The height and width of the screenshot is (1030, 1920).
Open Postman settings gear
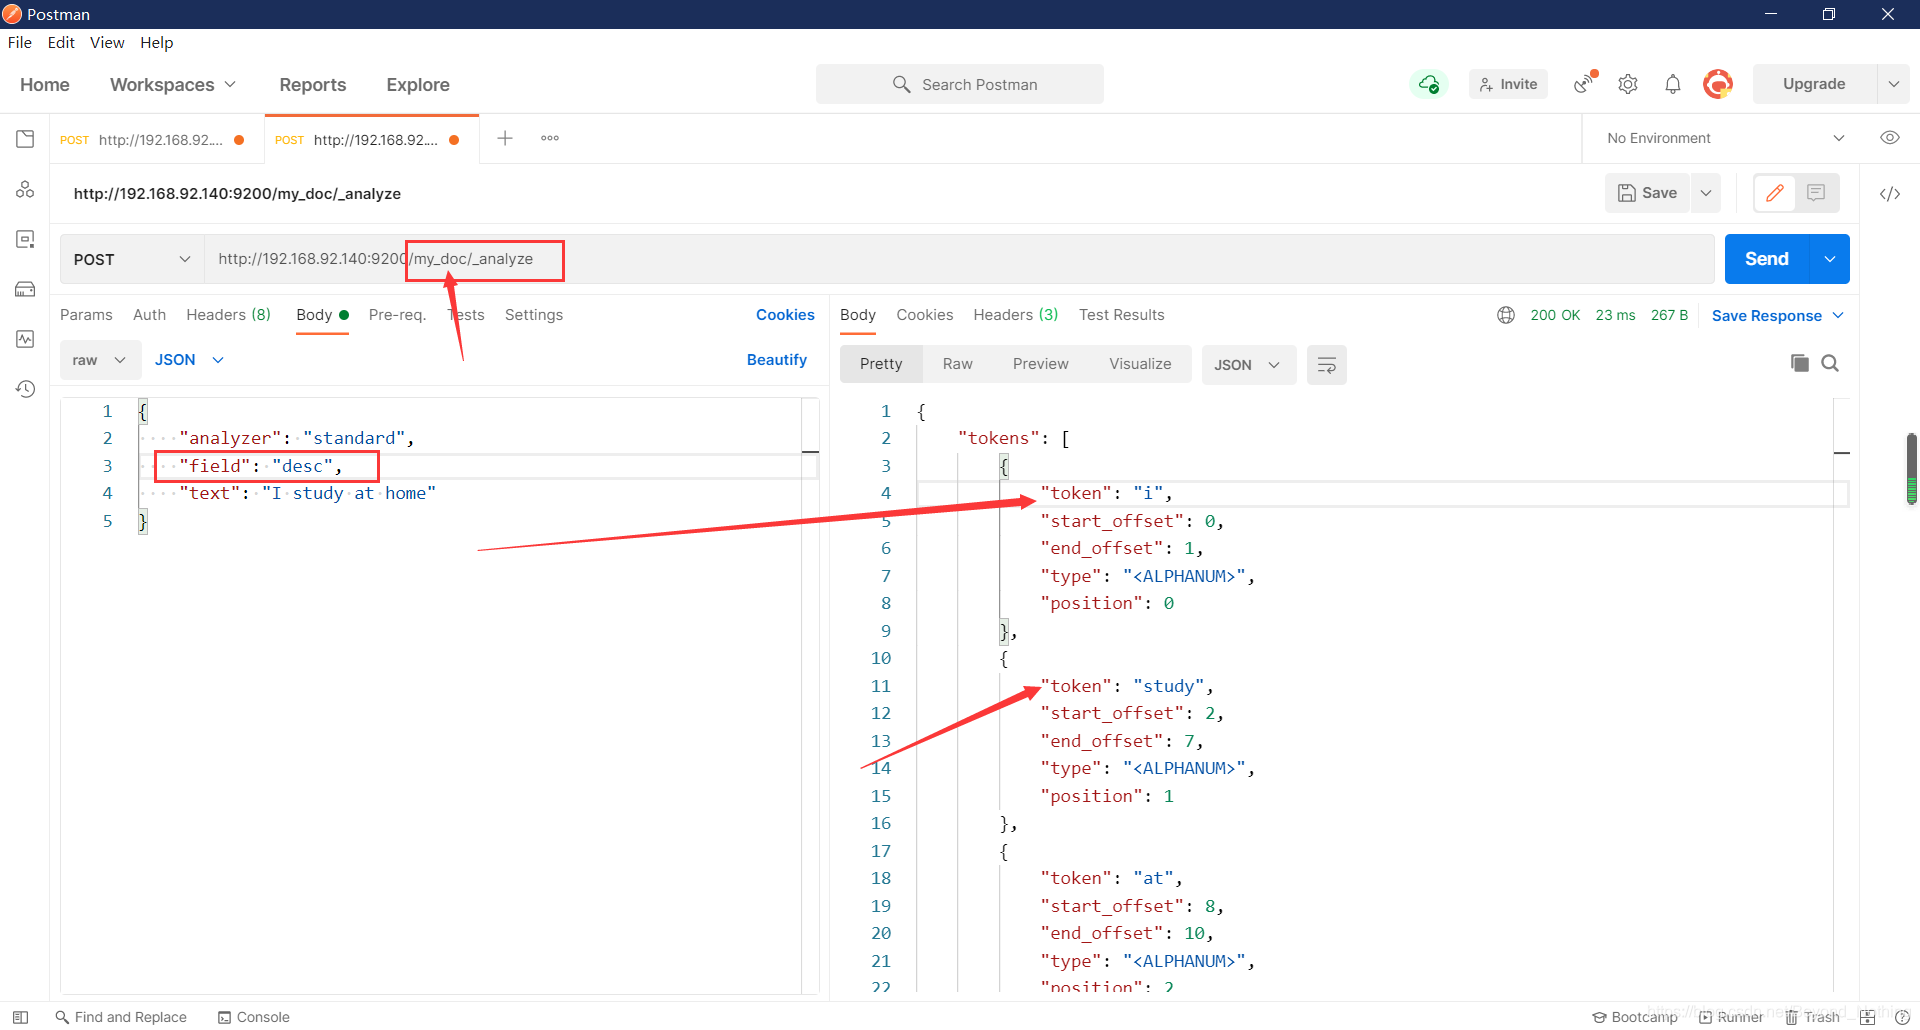point(1628,84)
